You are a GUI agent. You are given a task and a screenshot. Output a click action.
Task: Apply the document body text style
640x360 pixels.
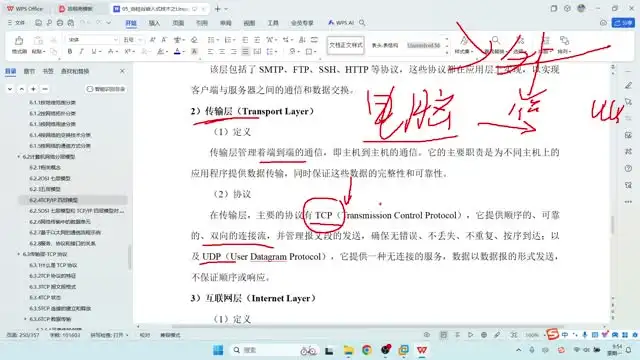(345, 45)
